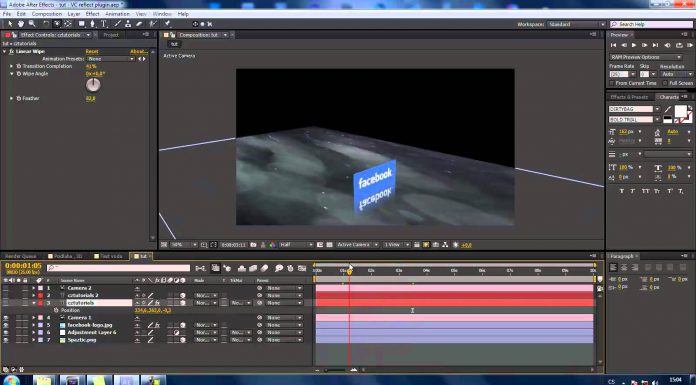Toggle Linear Wipe effect fx switch
The height and width of the screenshot is (385, 696).
pyautogui.click(x=12, y=52)
